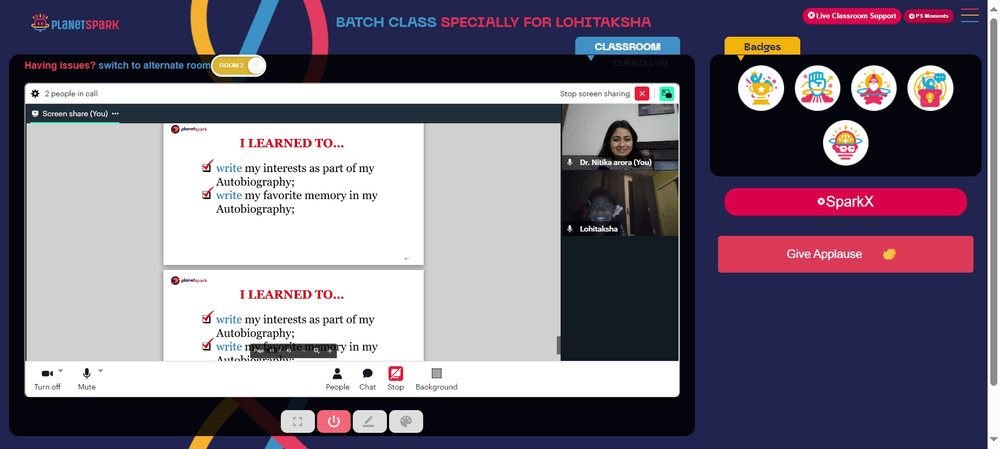Award the speech bubble podium badge
Image resolution: width=1000 pixels, height=449 pixels.
click(930, 88)
